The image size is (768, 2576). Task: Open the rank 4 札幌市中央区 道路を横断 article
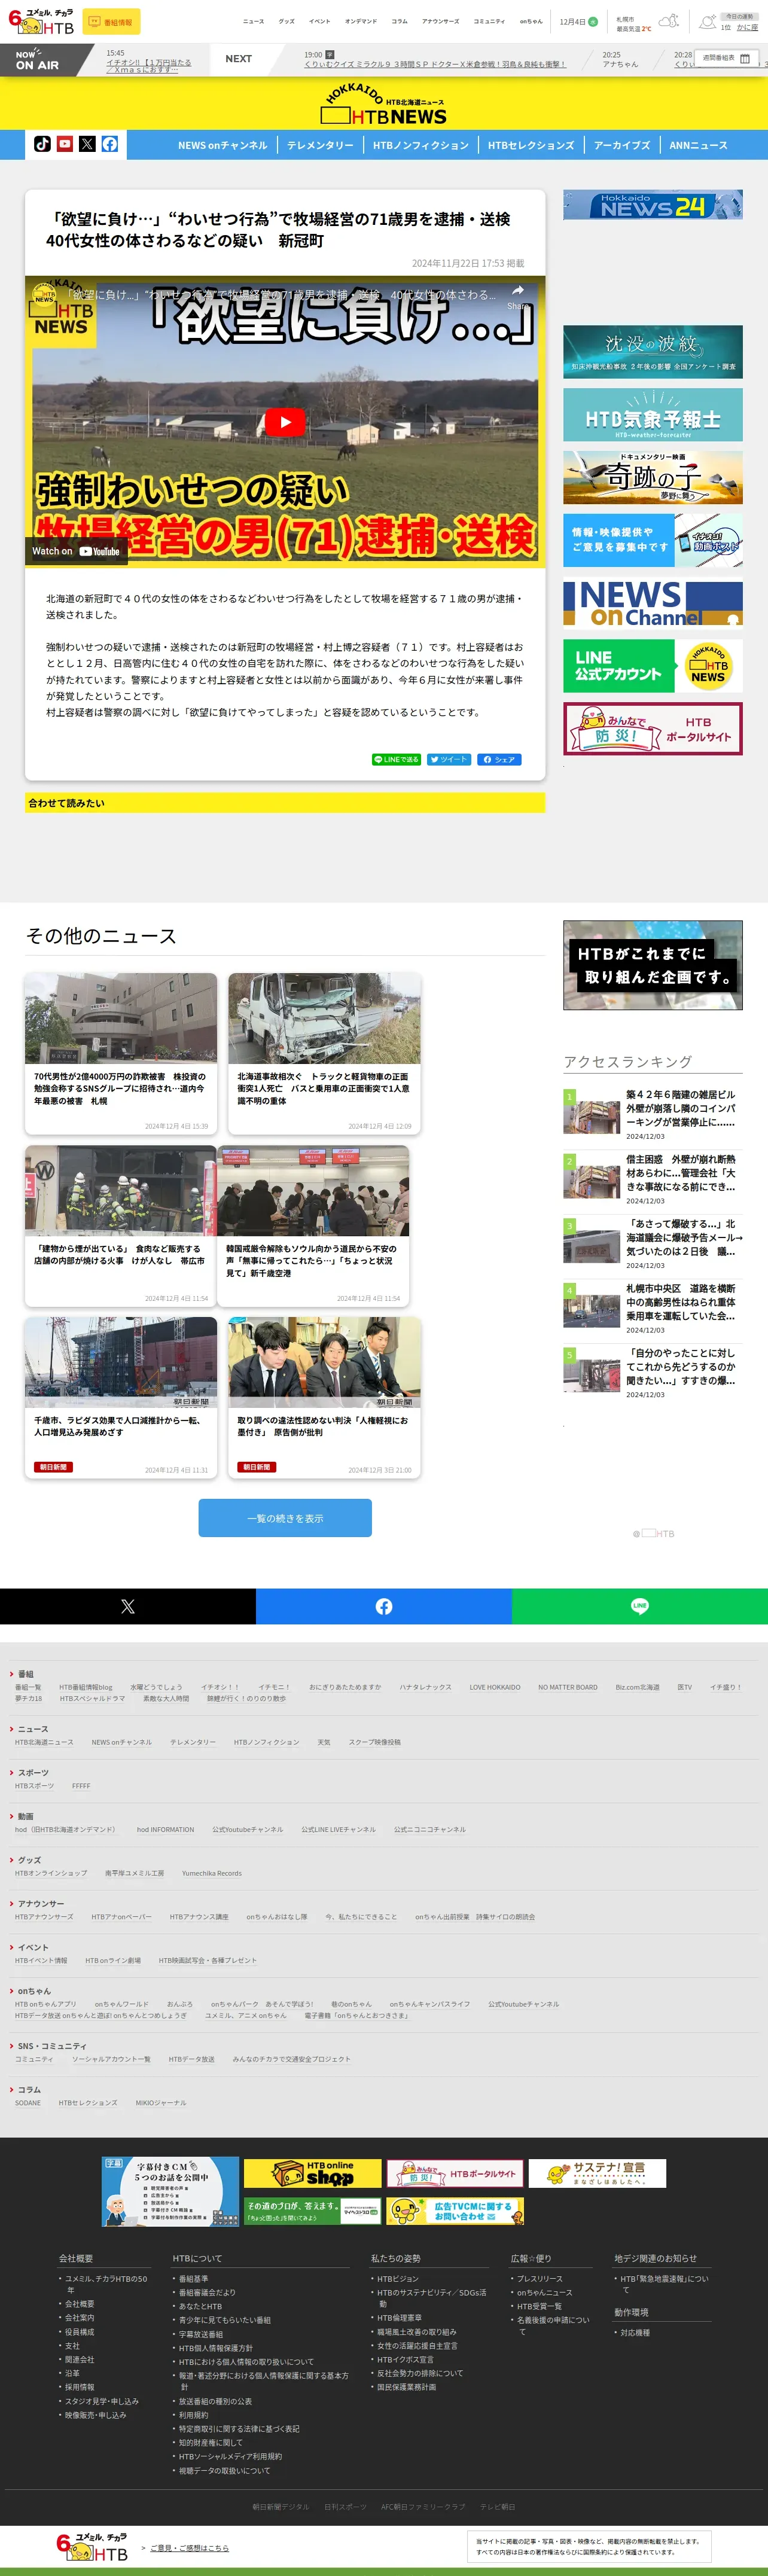(x=653, y=1308)
